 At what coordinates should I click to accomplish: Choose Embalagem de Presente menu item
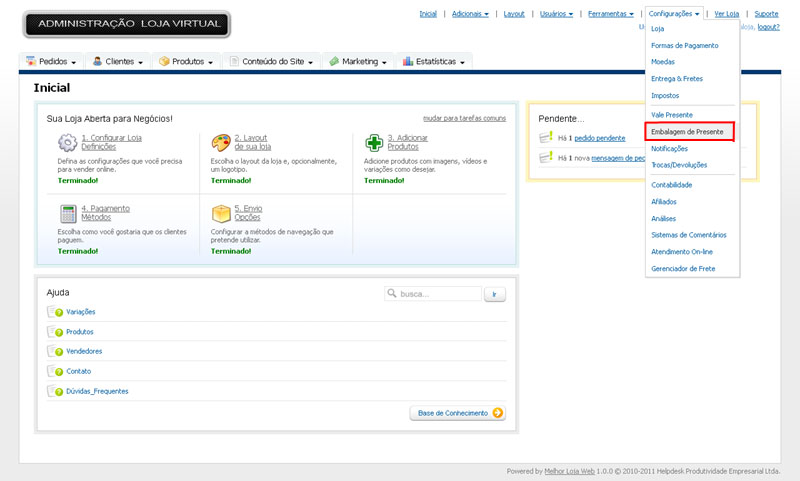[687, 132]
